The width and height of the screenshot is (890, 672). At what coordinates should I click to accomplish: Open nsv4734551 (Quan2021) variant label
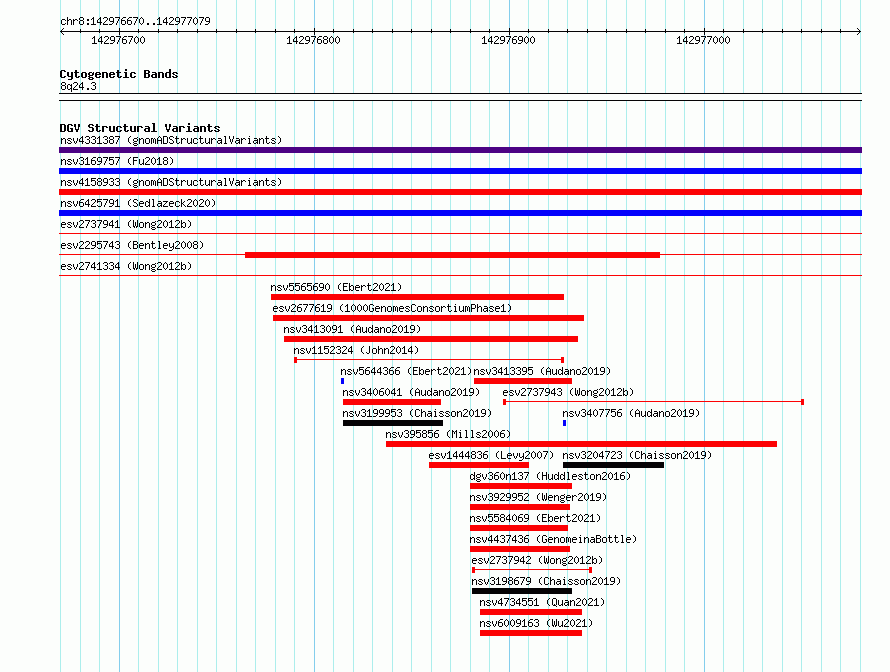(542, 602)
